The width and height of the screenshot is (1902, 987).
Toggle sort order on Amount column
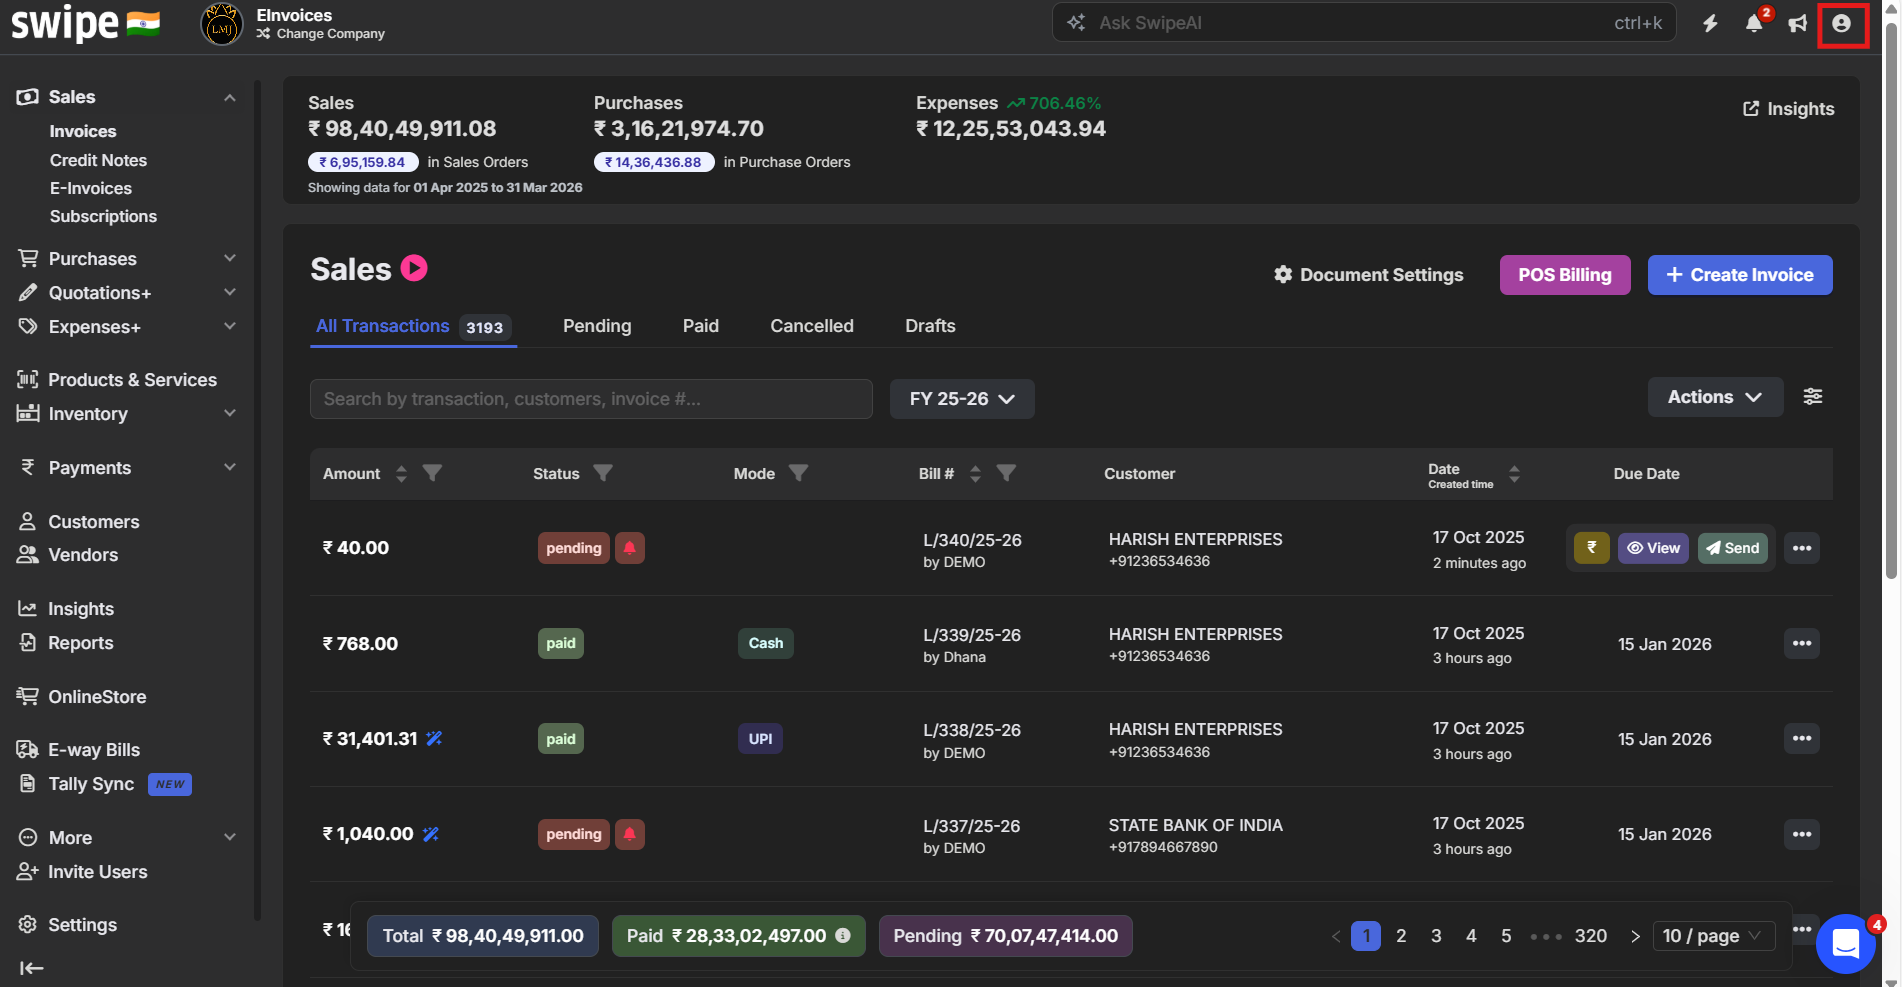tap(401, 474)
